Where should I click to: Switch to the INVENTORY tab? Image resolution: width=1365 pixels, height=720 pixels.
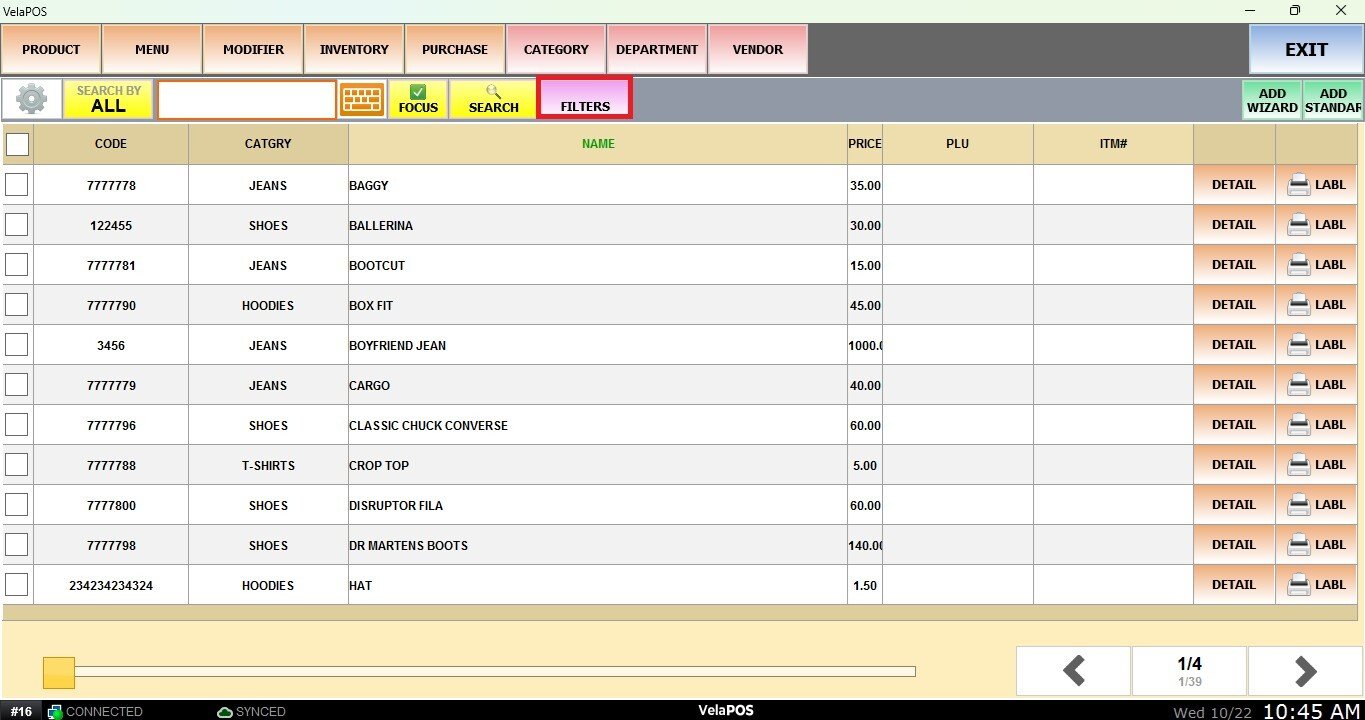pos(354,50)
